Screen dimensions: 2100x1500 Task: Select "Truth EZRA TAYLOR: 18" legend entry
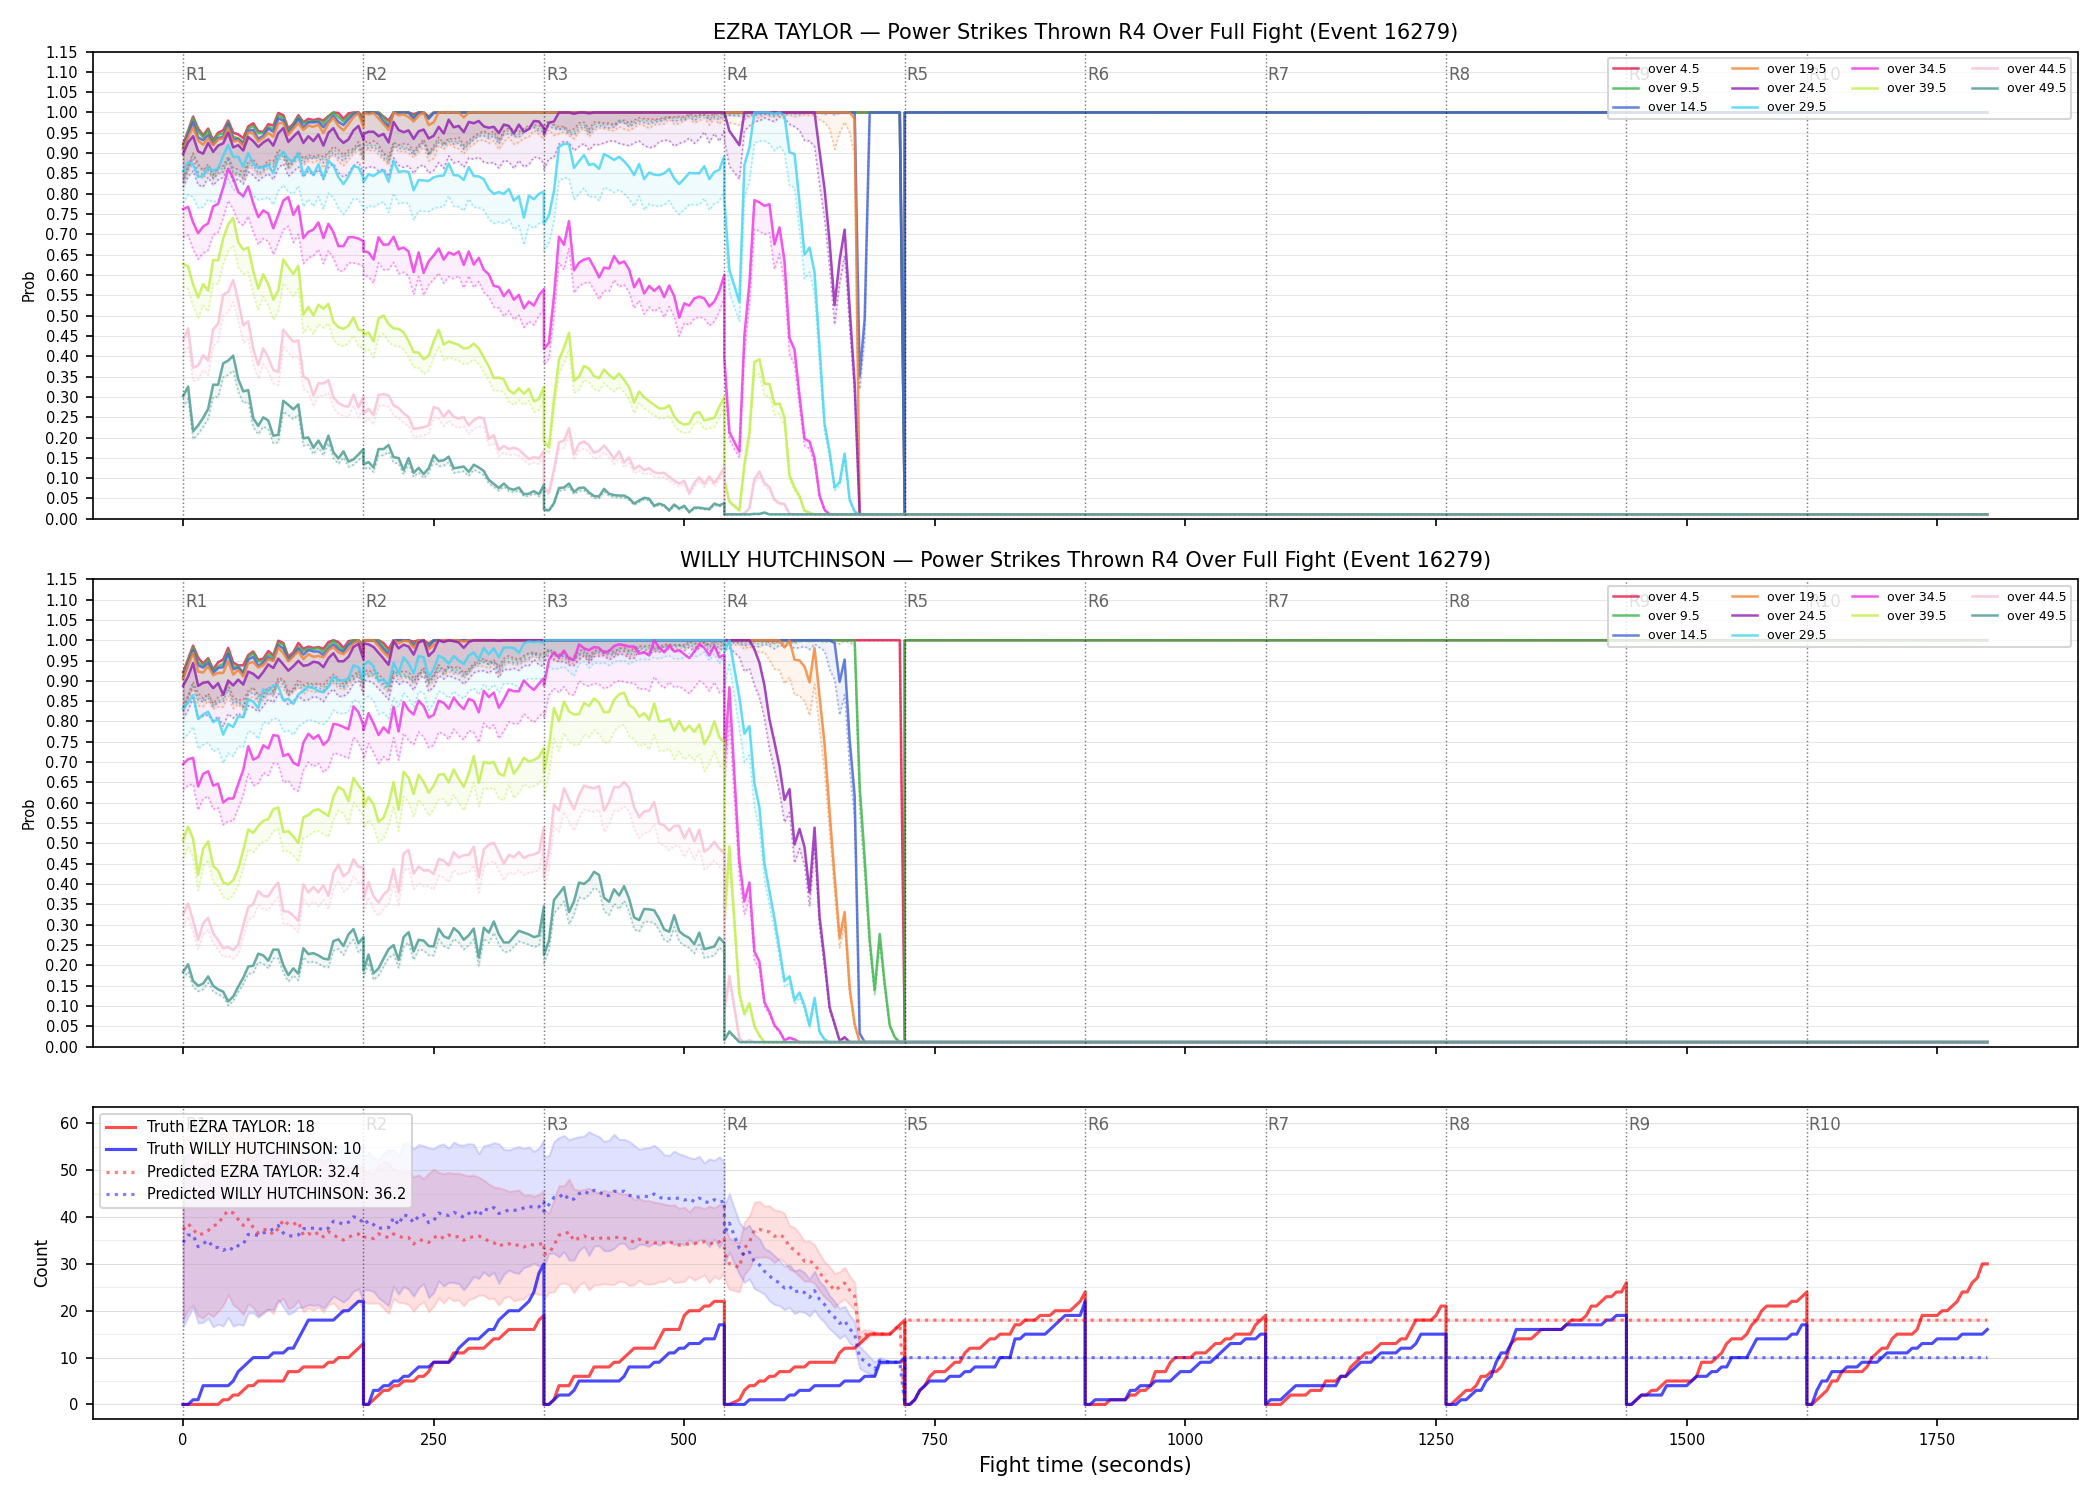point(210,1127)
